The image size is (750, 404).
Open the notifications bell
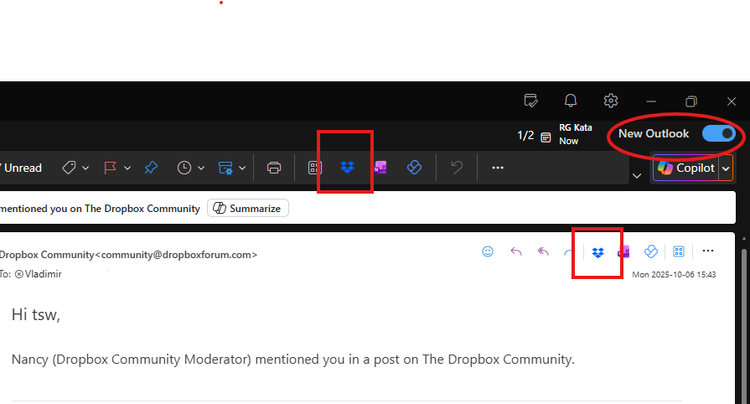click(x=570, y=100)
